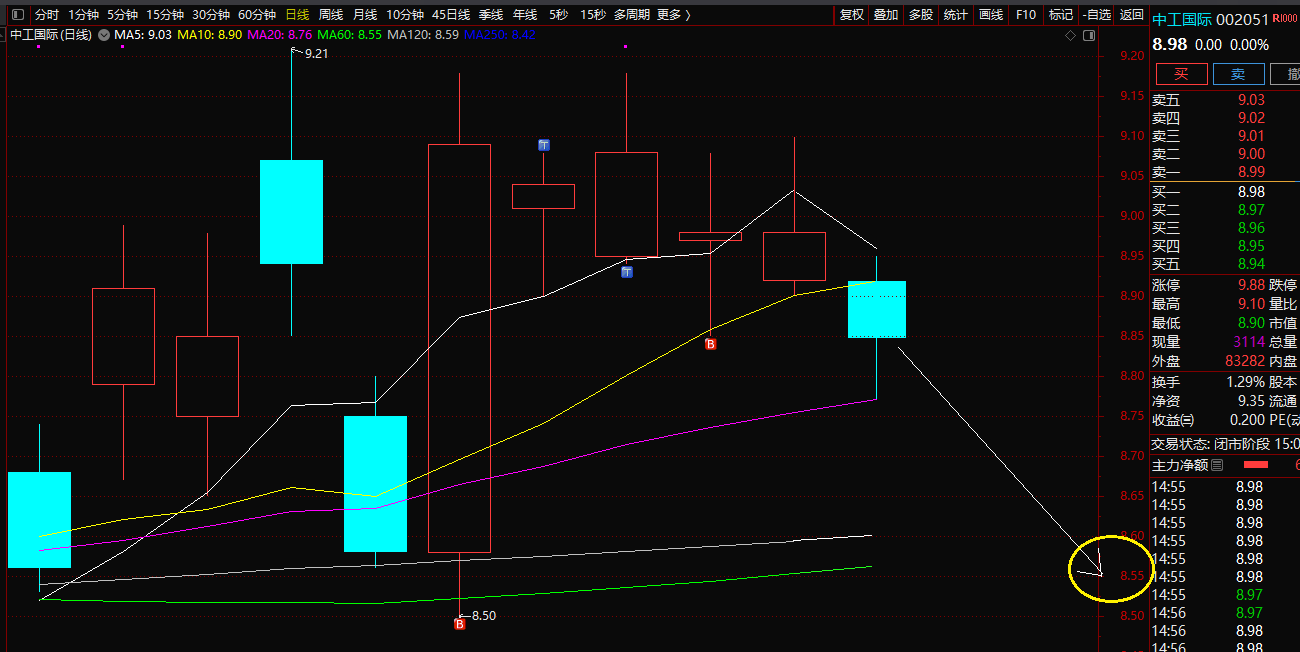The height and width of the screenshot is (652, 1300).
Task: Select the 买四 bid price 8.95
Action: pos(1251,246)
